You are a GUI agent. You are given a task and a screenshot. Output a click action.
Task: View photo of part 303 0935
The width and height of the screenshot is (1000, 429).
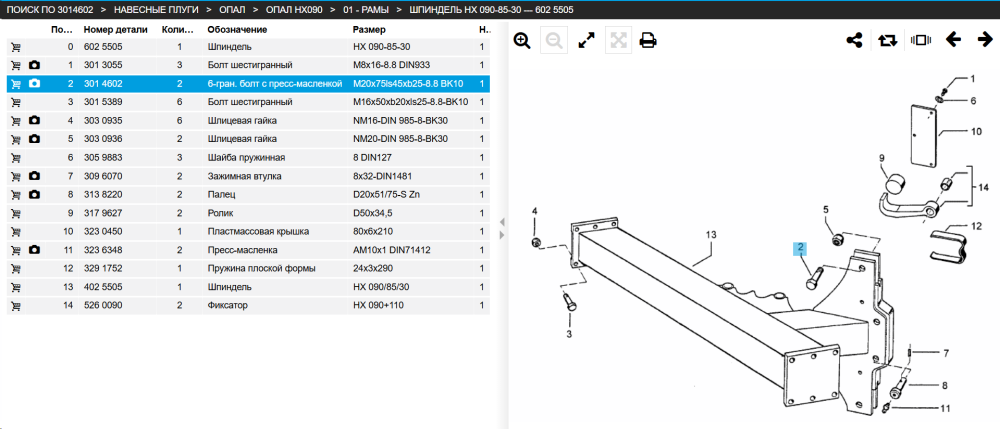click(x=34, y=120)
